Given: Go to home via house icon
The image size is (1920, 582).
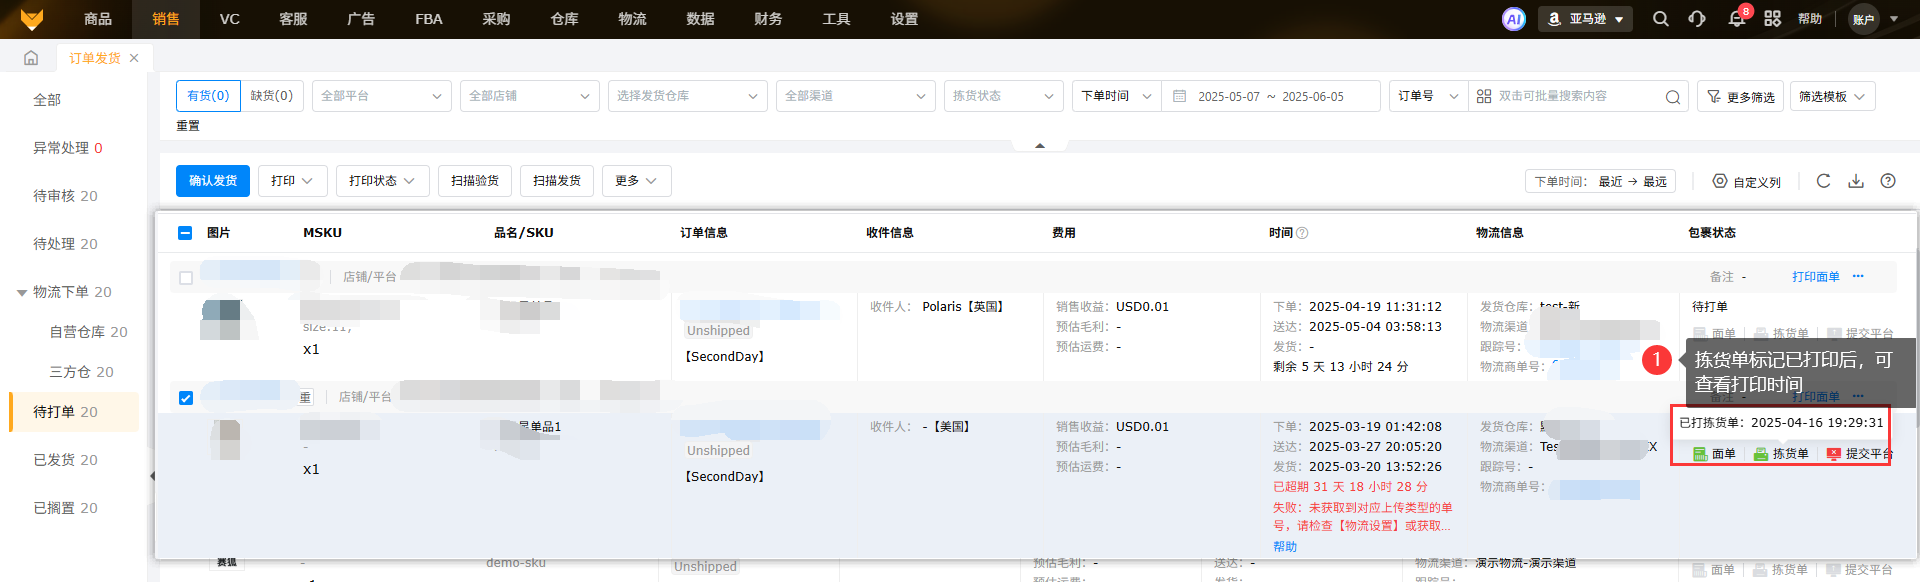Looking at the screenshot, I should tap(31, 58).
